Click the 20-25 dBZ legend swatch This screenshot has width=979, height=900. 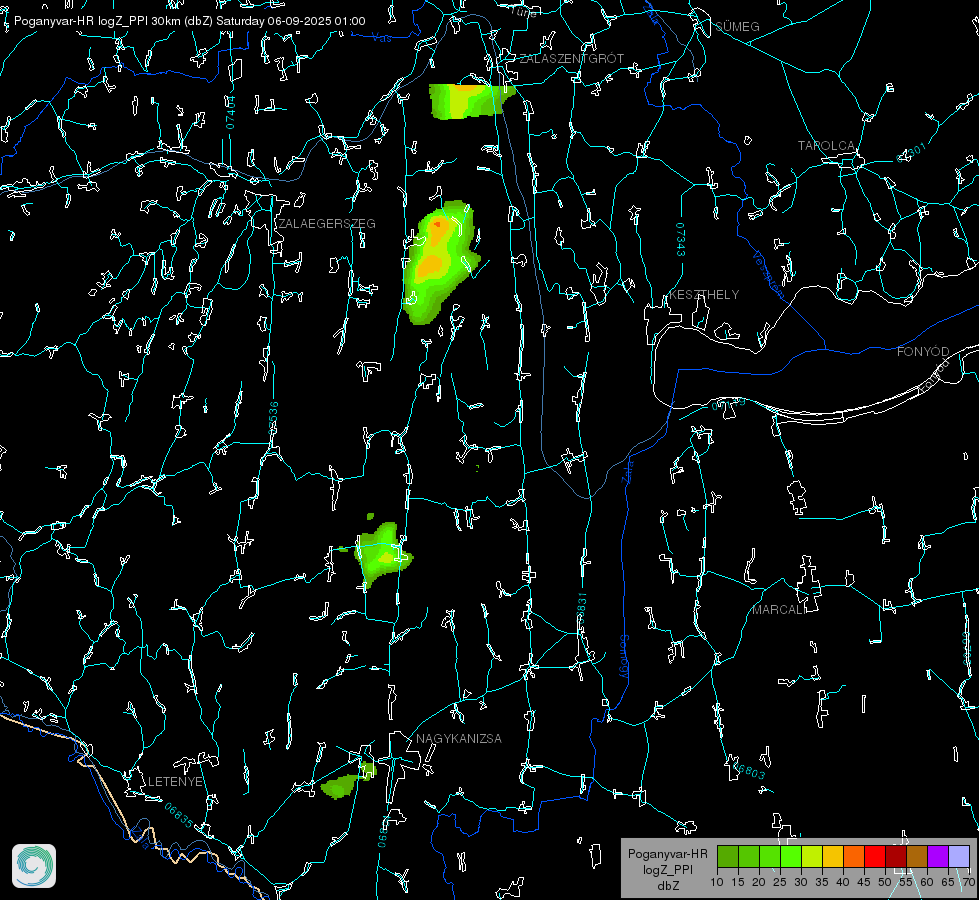point(770,856)
